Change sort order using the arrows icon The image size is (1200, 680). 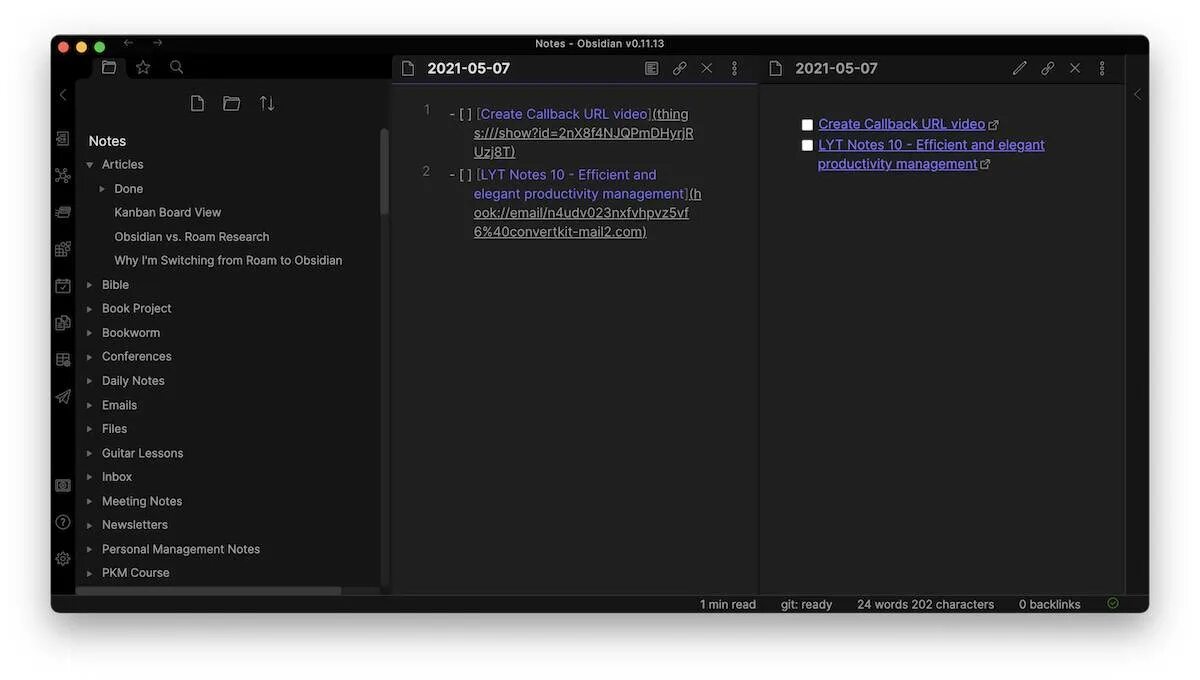265,102
